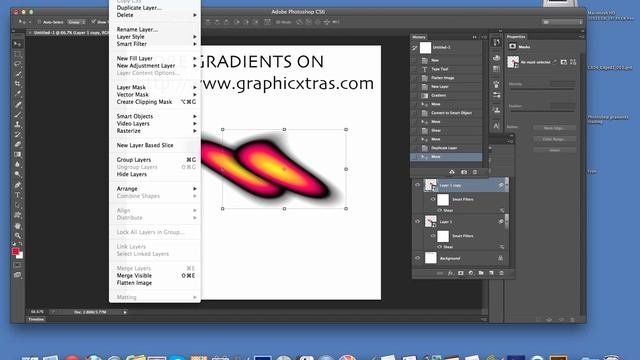Viewport: 640px width, 360px height.
Task: Hide Layer 1 copy using its eye icon
Action: (x=417, y=185)
